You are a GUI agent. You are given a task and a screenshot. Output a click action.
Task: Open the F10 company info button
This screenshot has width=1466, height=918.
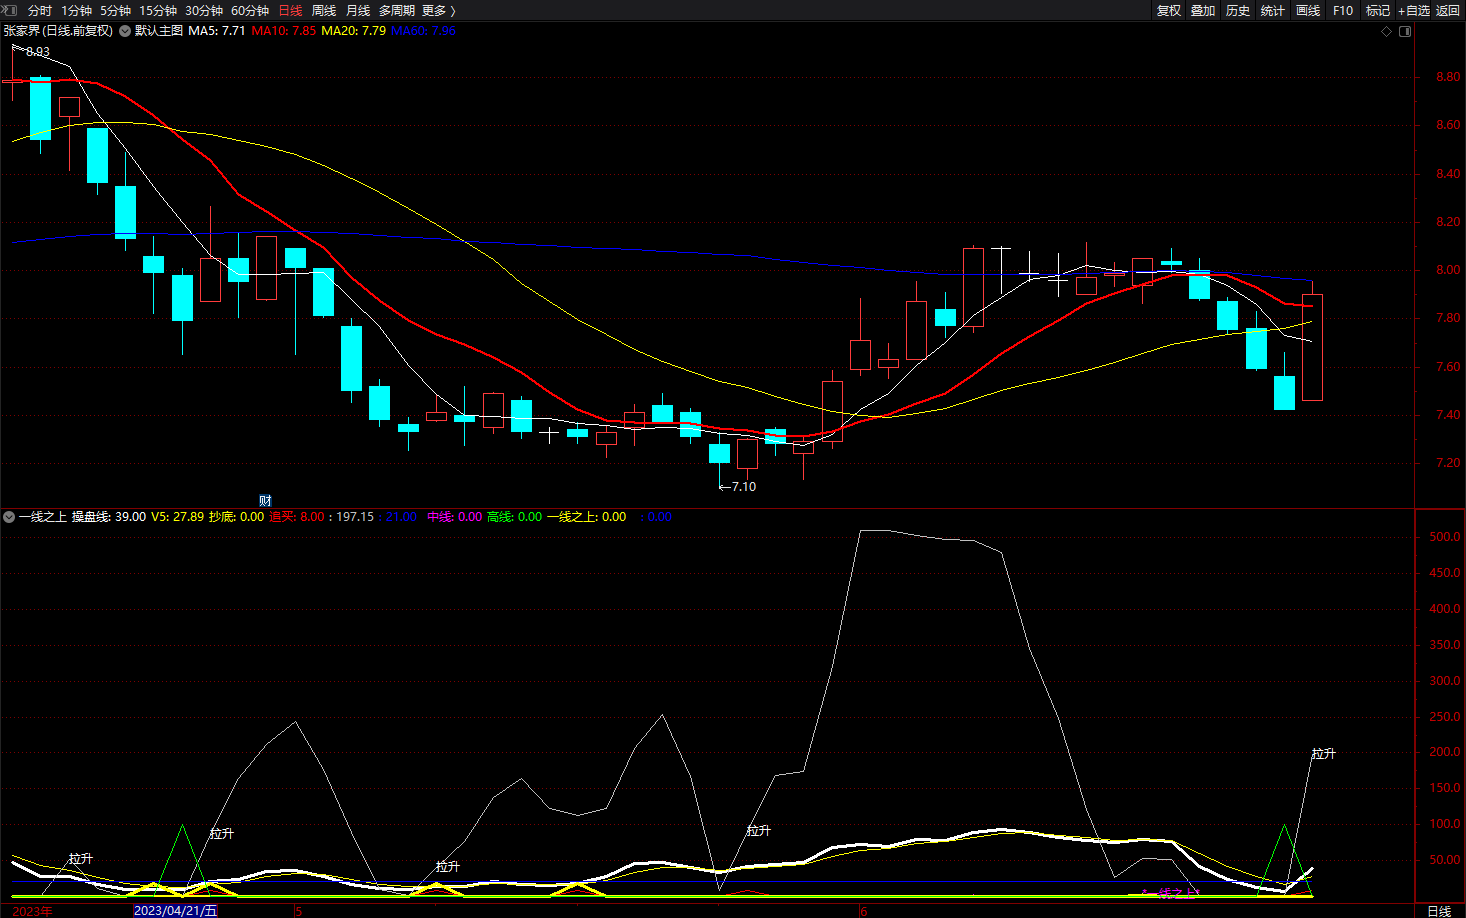[x=1343, y=10]
